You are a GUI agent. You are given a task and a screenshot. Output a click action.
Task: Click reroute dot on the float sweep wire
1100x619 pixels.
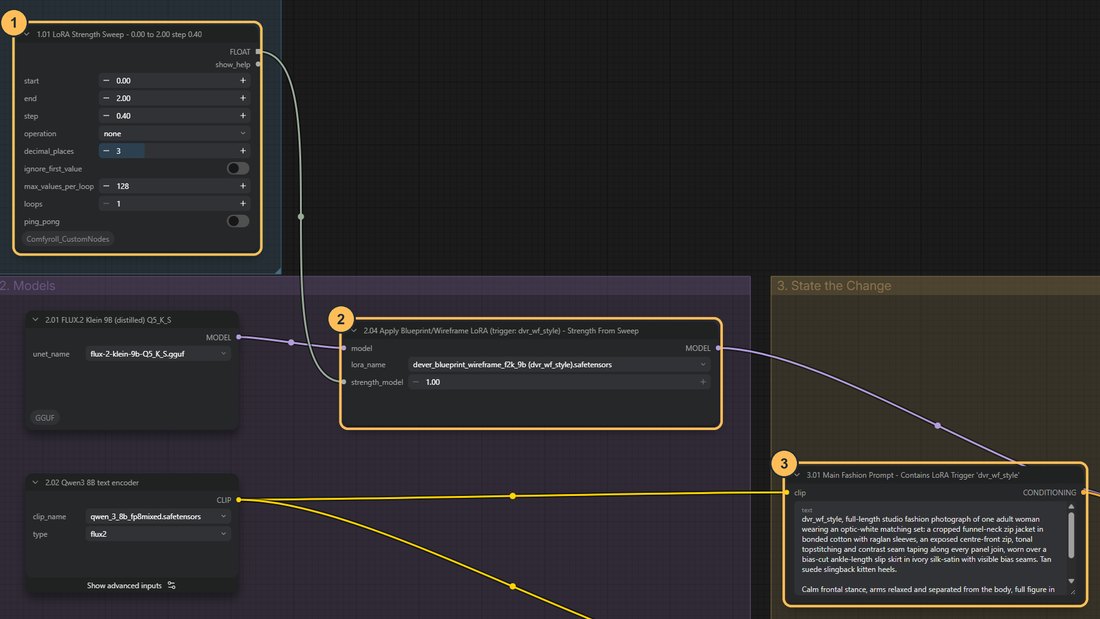click(x=301, y=217)
